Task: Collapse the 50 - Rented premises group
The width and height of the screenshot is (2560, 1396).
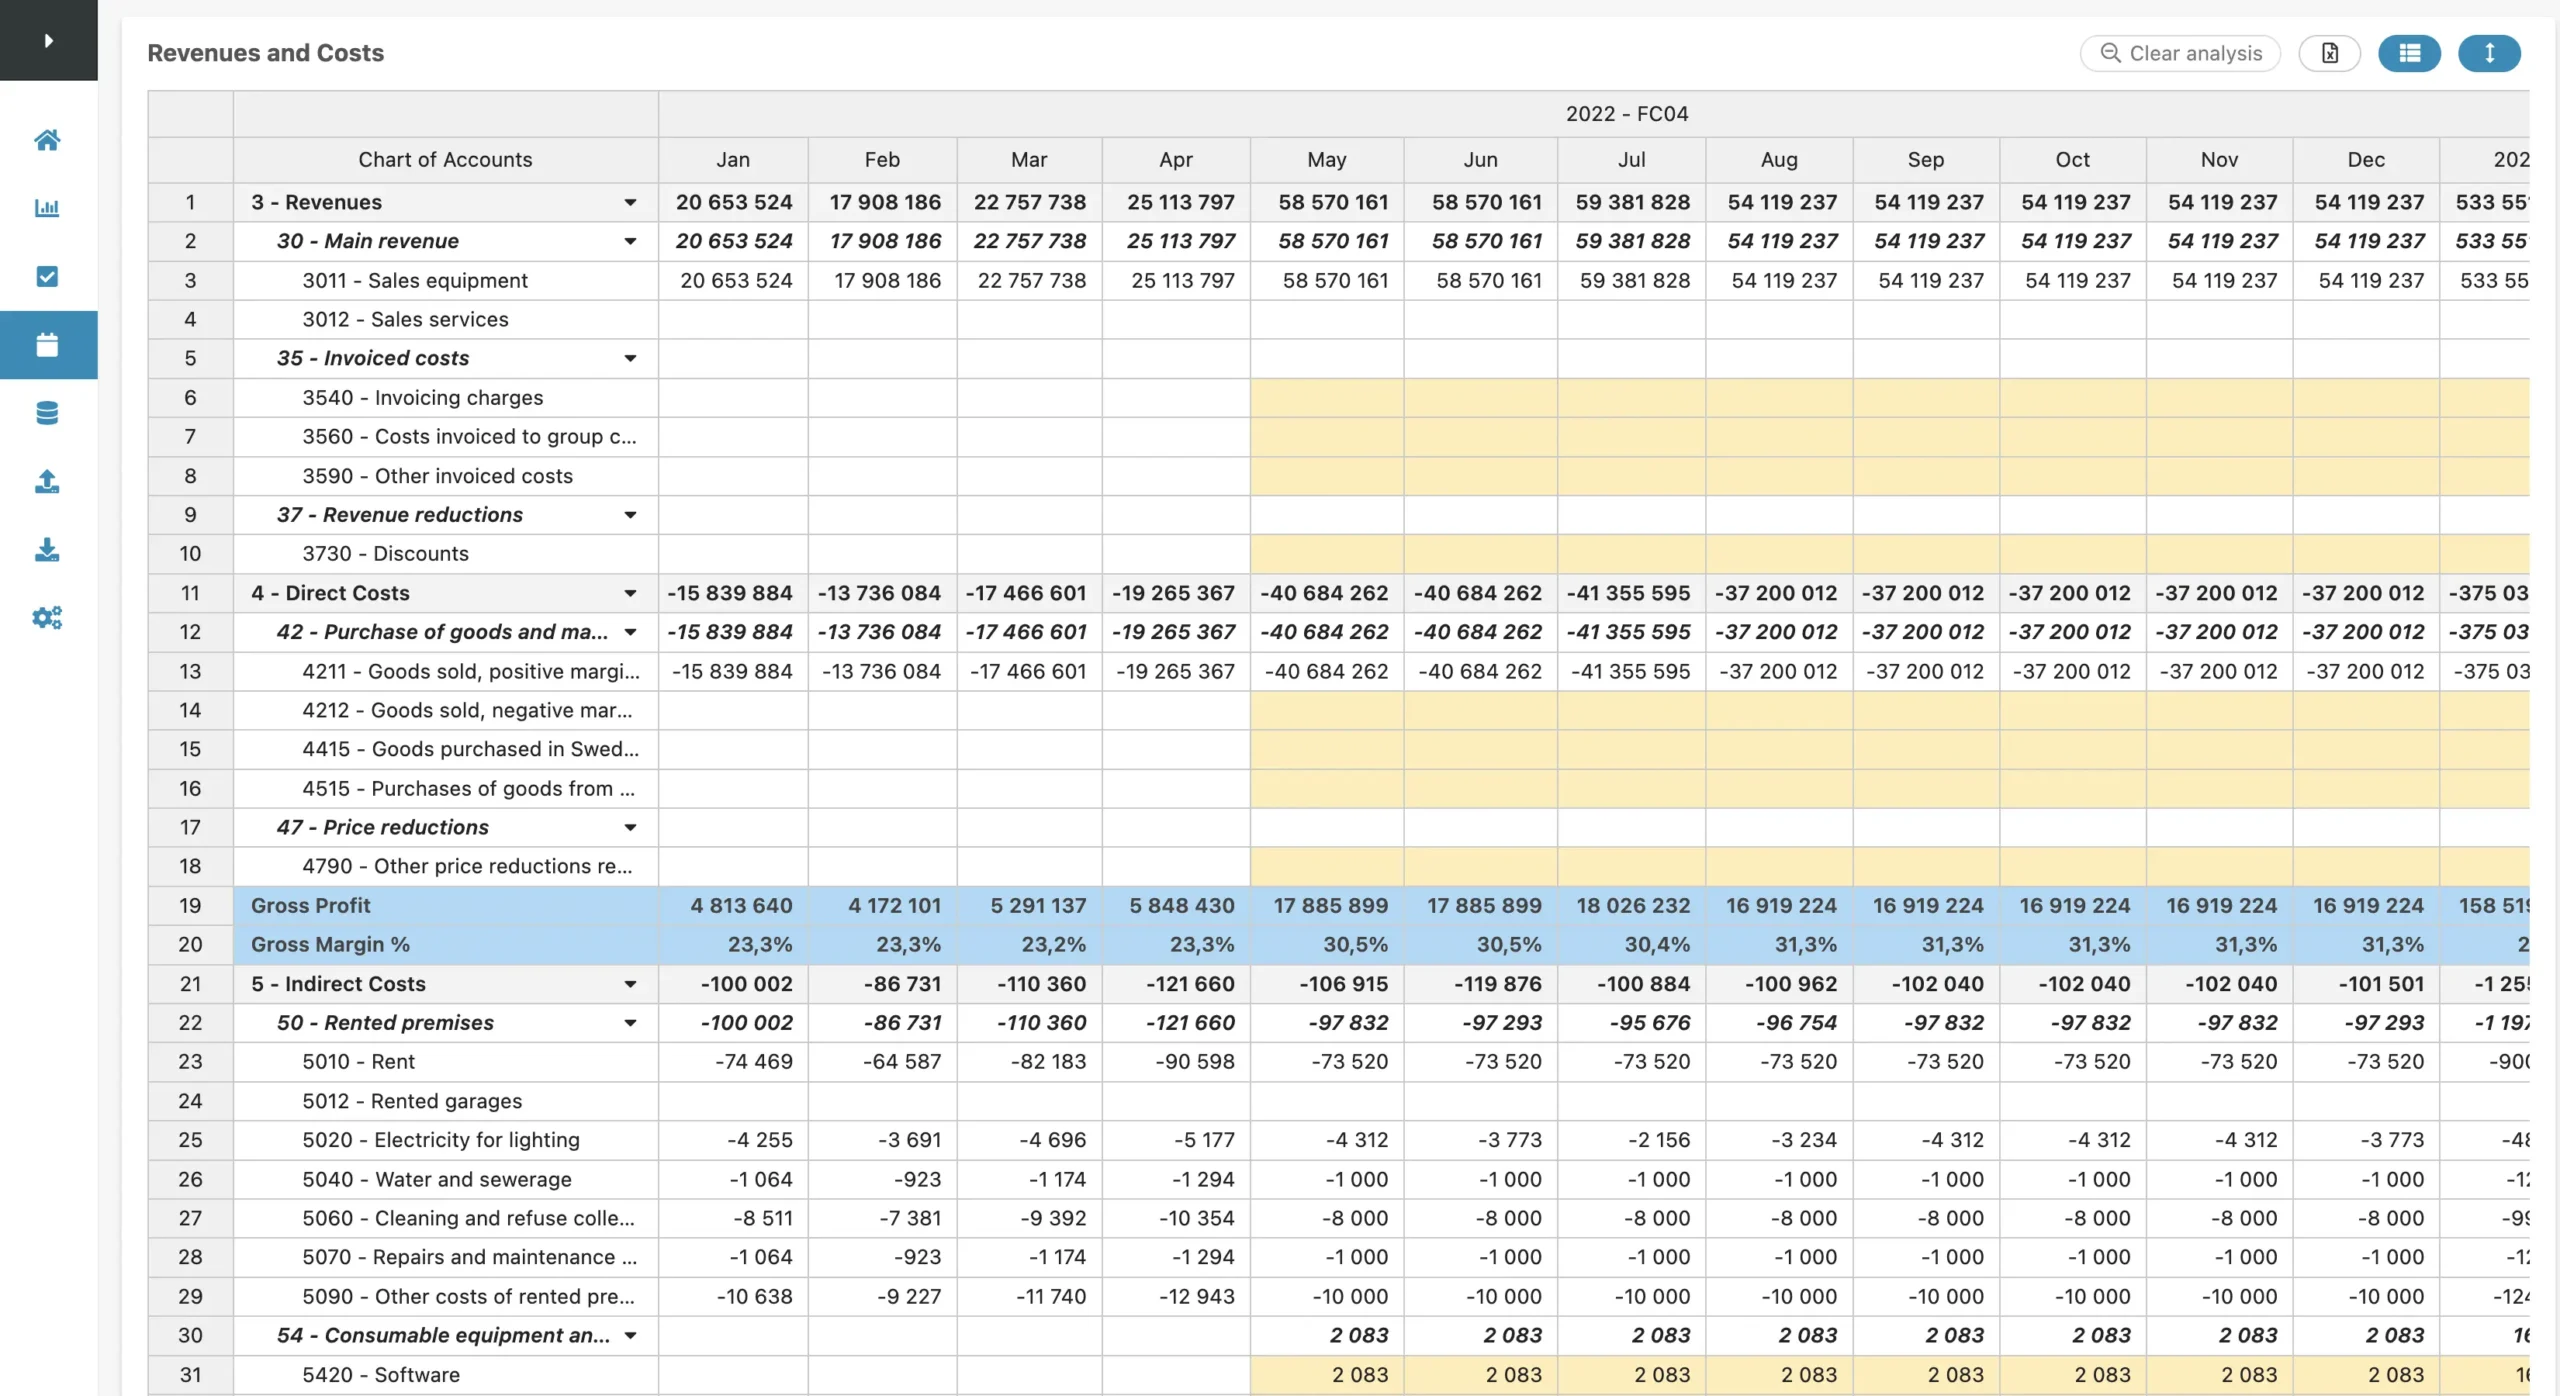Action: (630, 1023)
